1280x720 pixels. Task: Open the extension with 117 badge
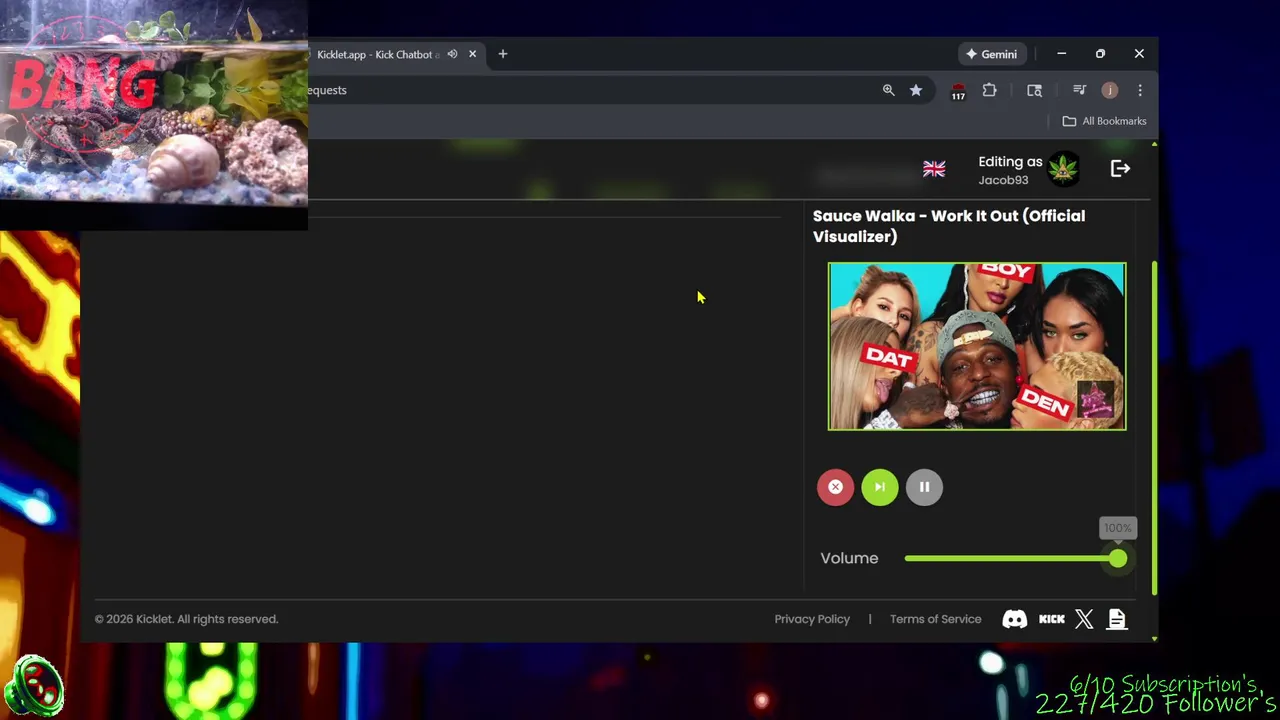[958, 92]
